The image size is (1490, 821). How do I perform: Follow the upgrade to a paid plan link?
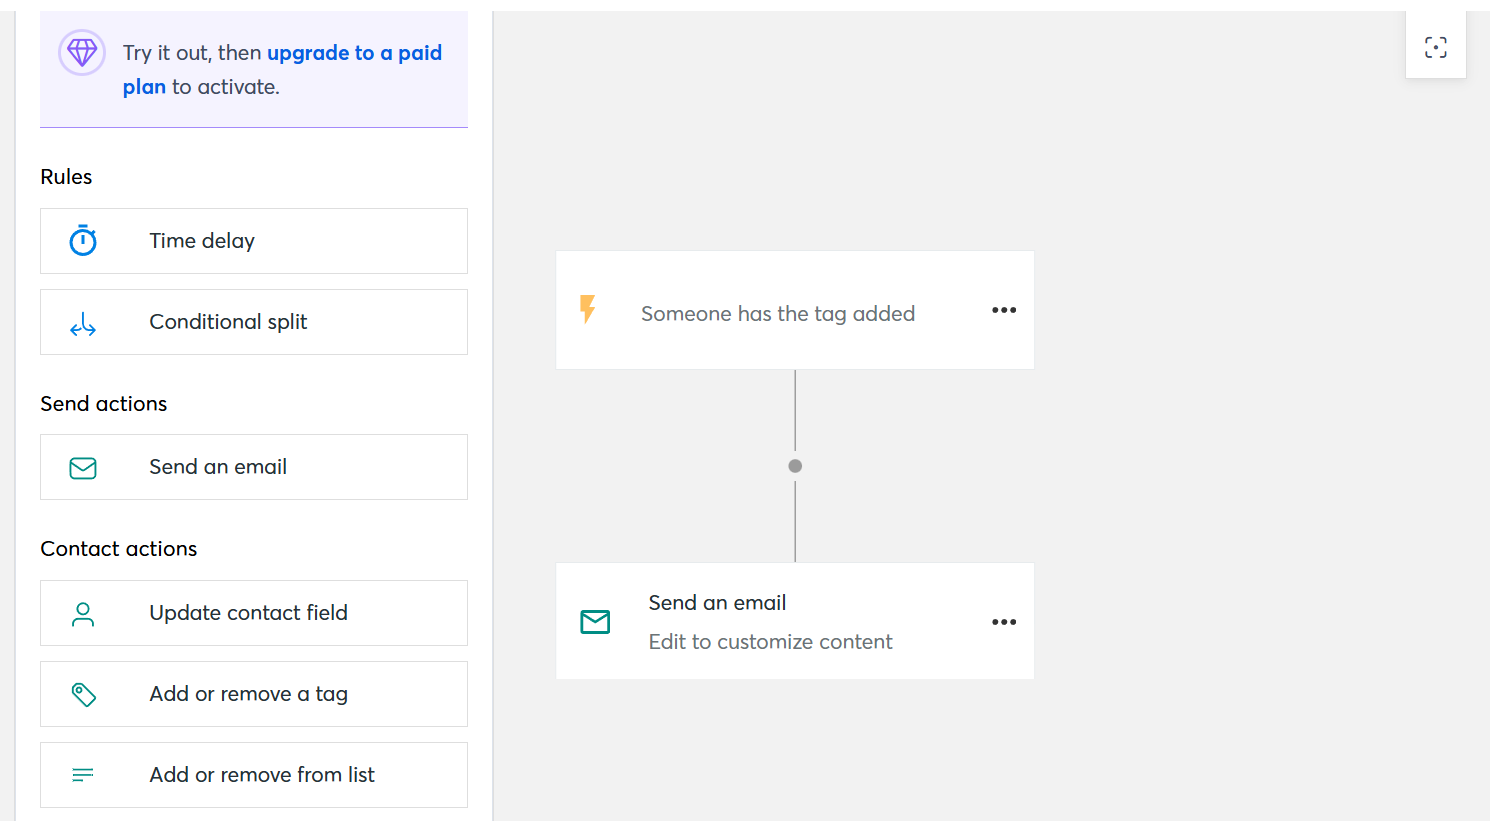coord(354,53)
